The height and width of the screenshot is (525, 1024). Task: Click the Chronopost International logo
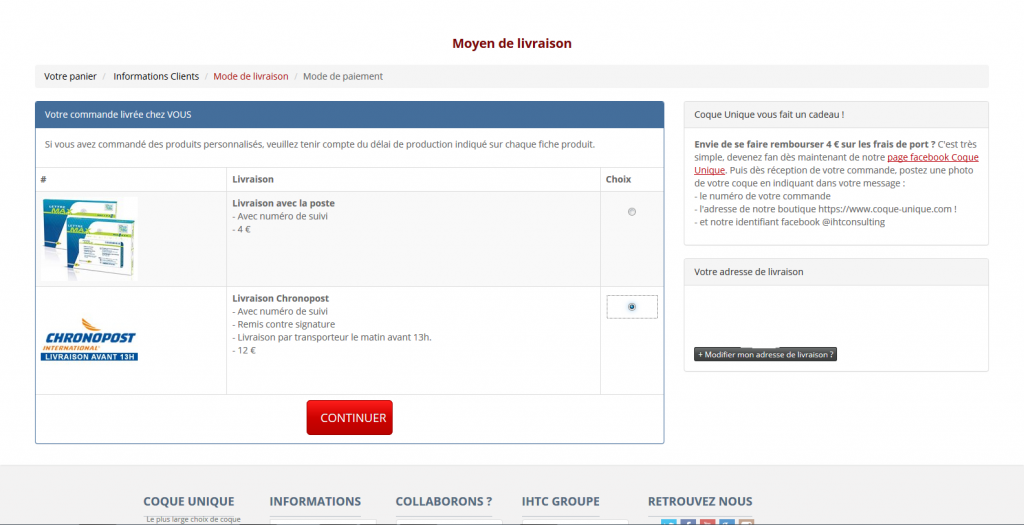89,339
